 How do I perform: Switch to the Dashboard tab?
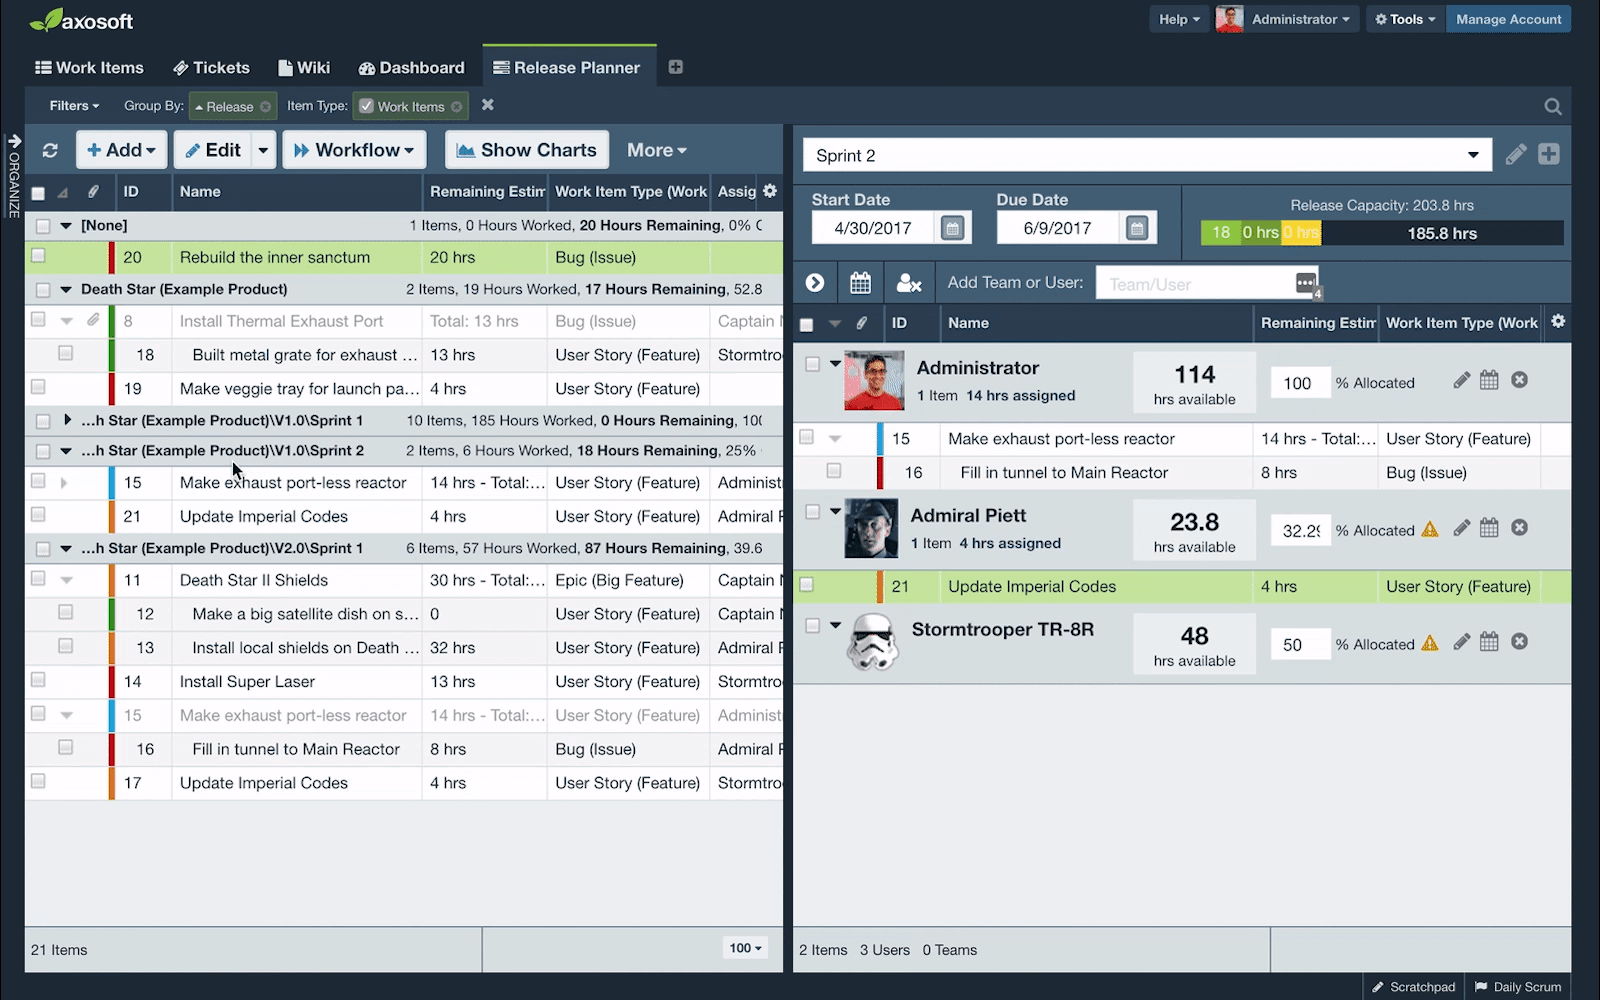tap(411, 67)
